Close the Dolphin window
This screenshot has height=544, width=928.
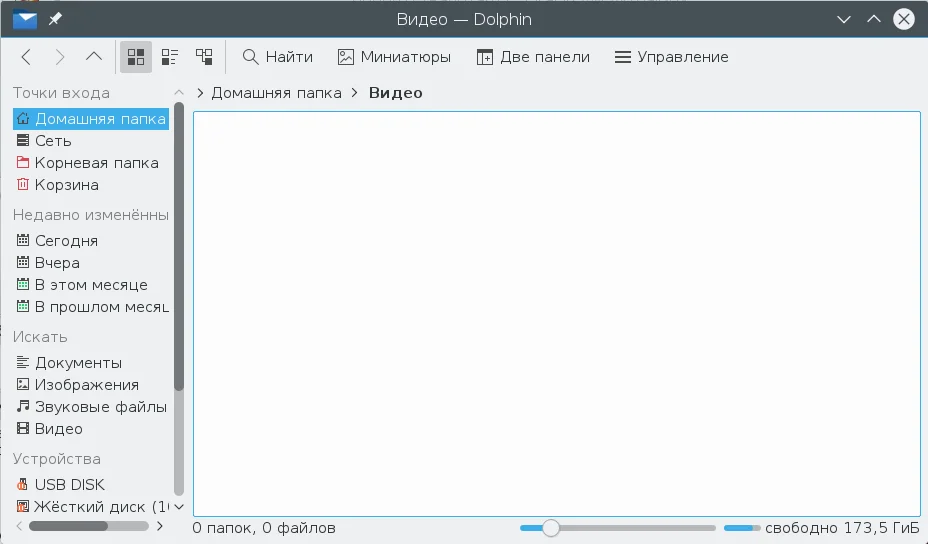904,19
